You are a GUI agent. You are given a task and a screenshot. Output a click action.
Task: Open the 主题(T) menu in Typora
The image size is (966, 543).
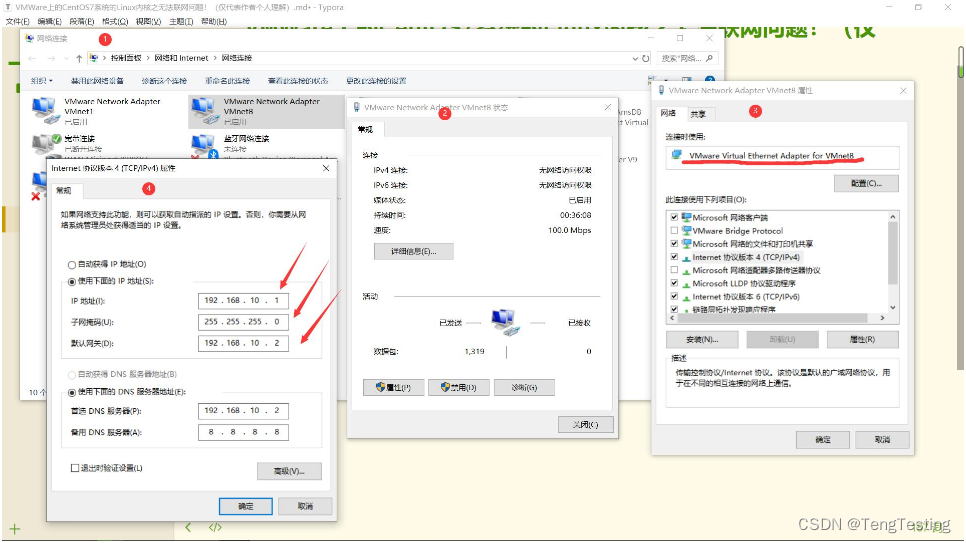click(181, 22)
